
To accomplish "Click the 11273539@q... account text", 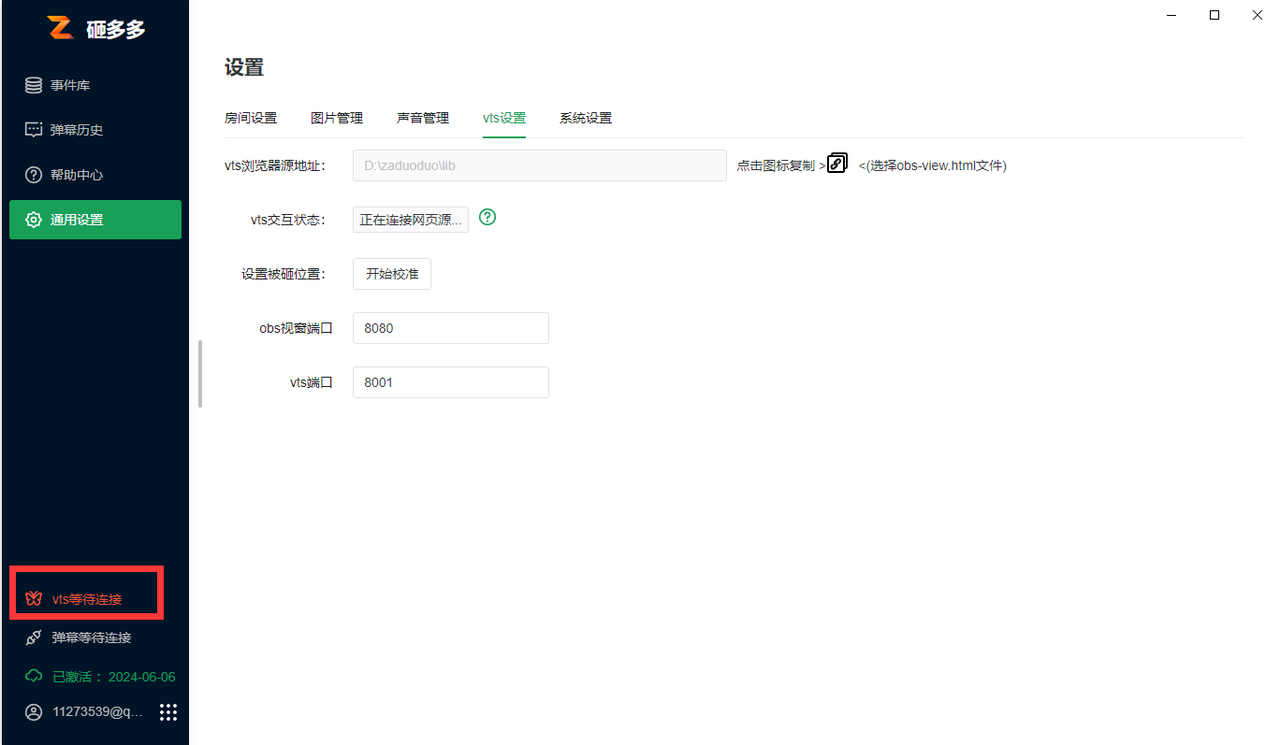I will (x=98, y=712).
